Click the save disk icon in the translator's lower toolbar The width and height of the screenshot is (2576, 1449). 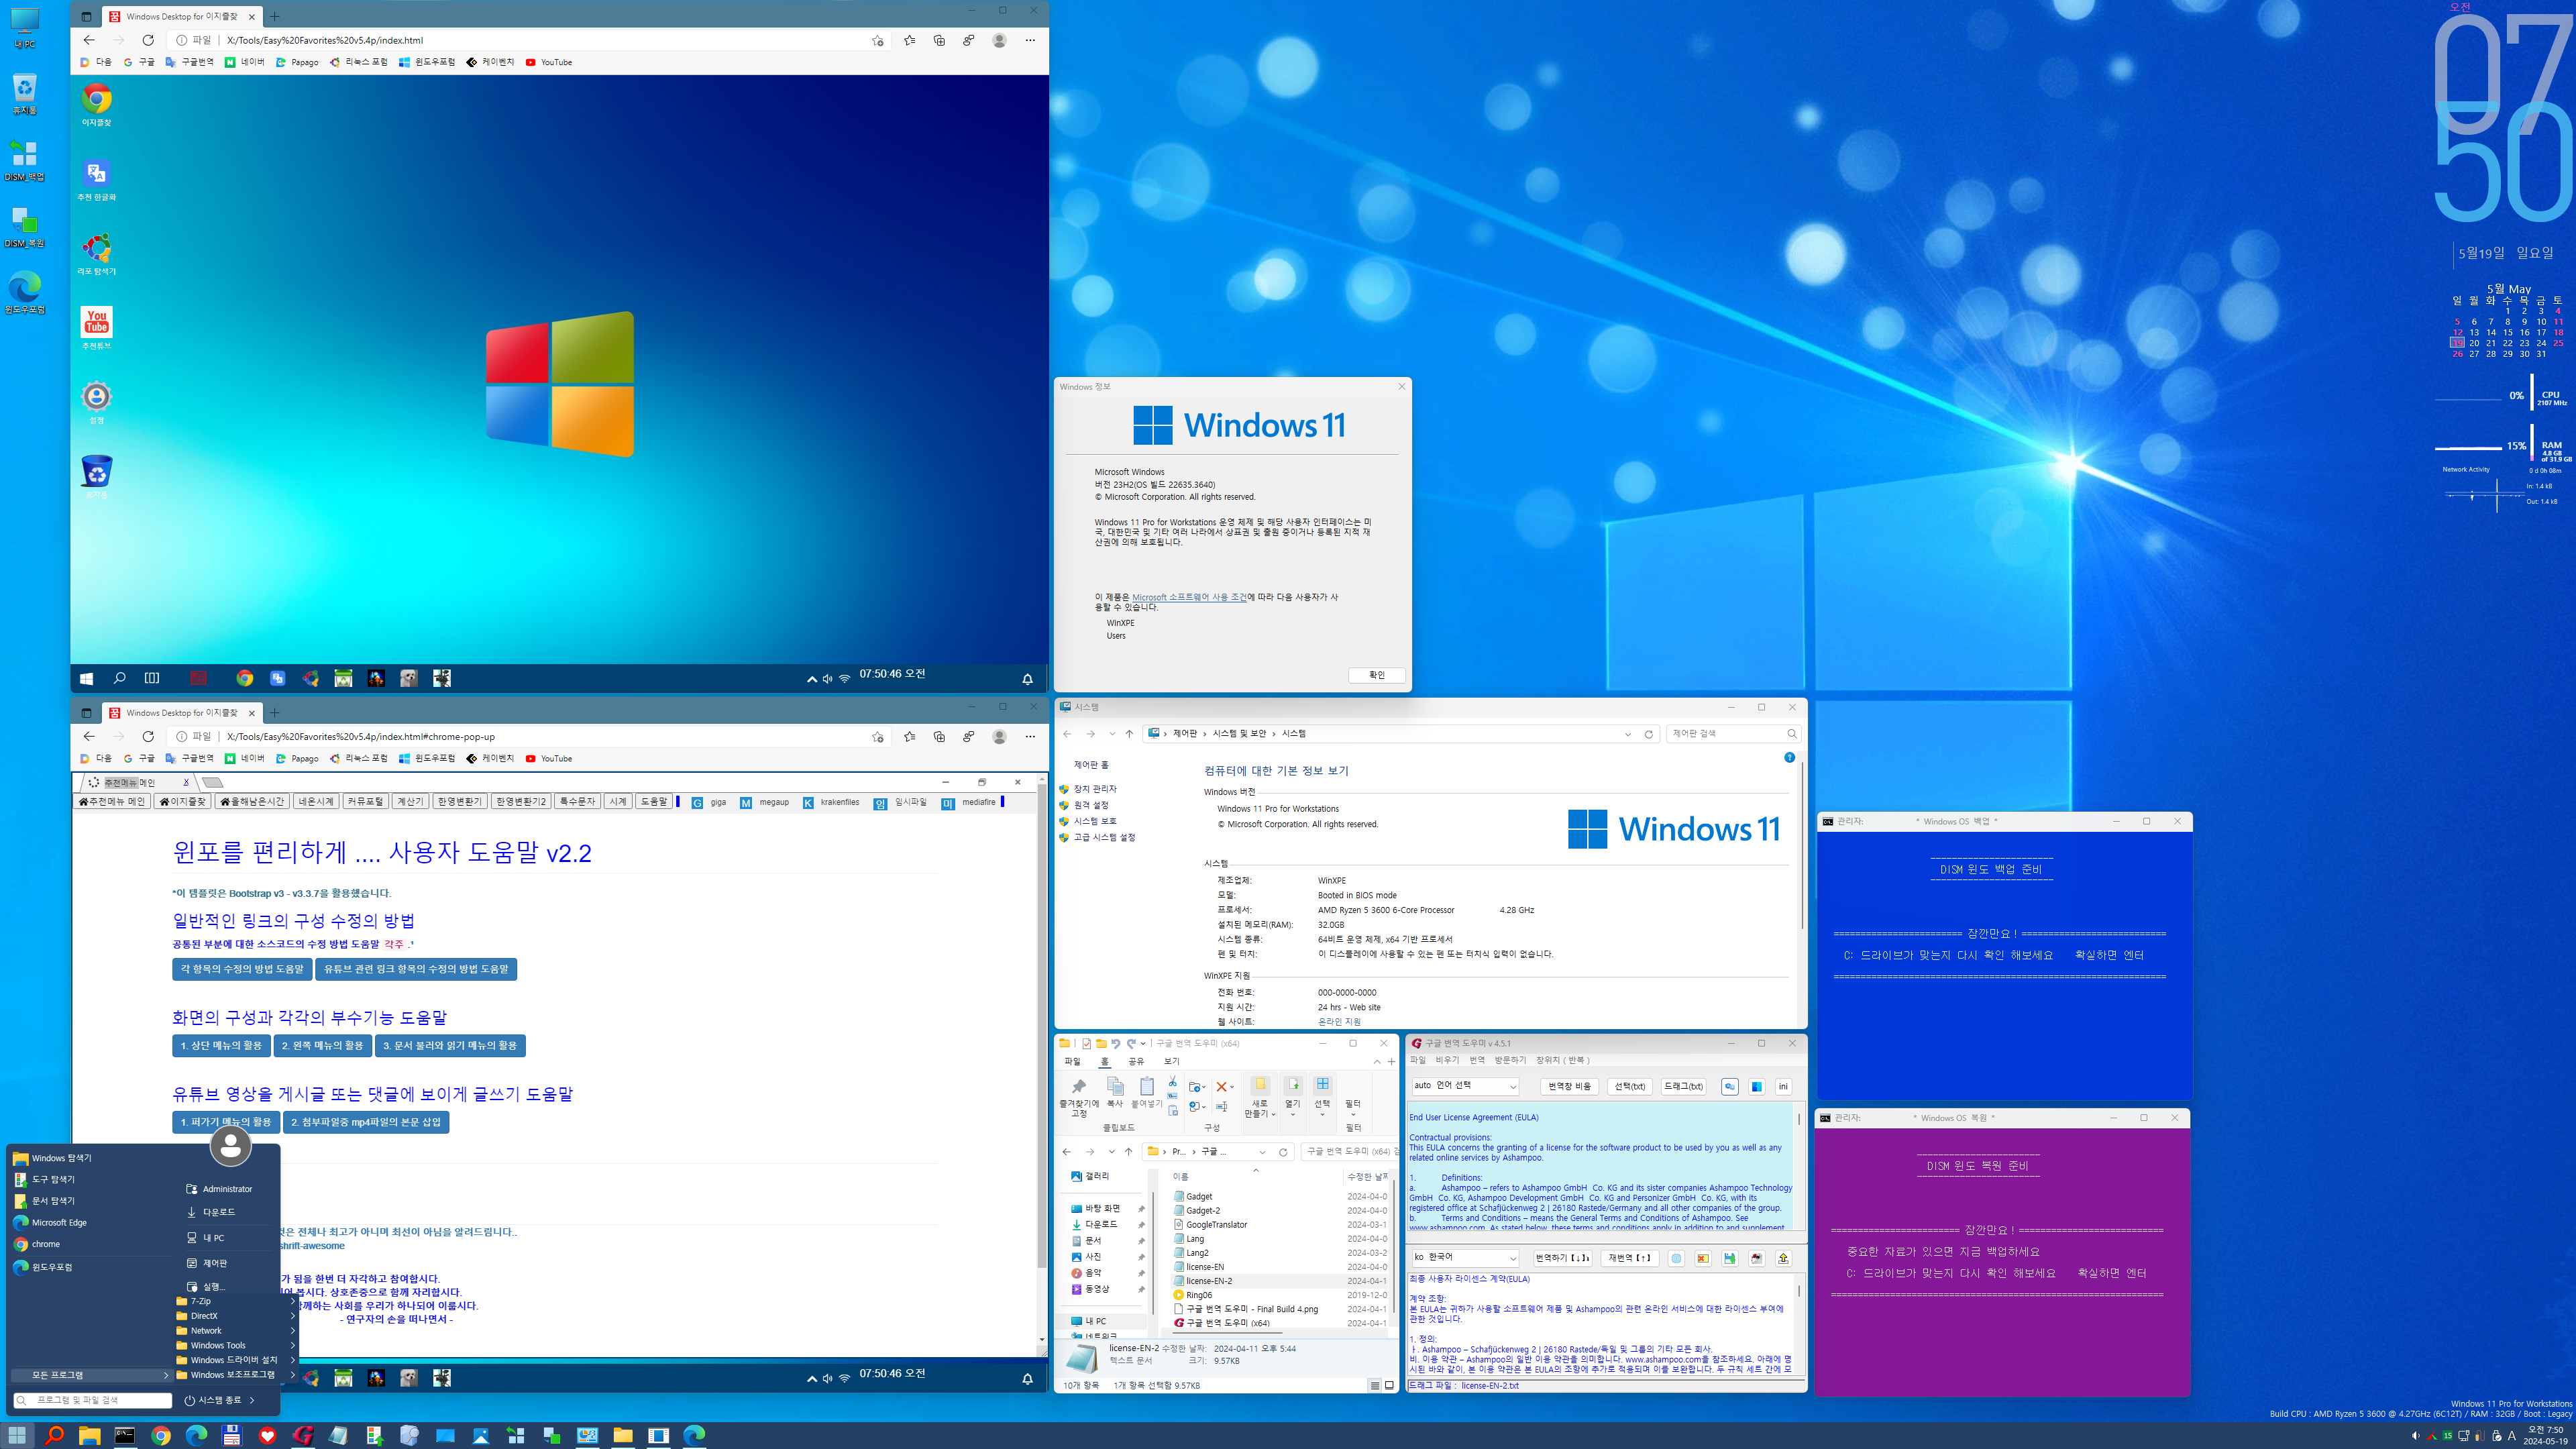[1729, 1258]
